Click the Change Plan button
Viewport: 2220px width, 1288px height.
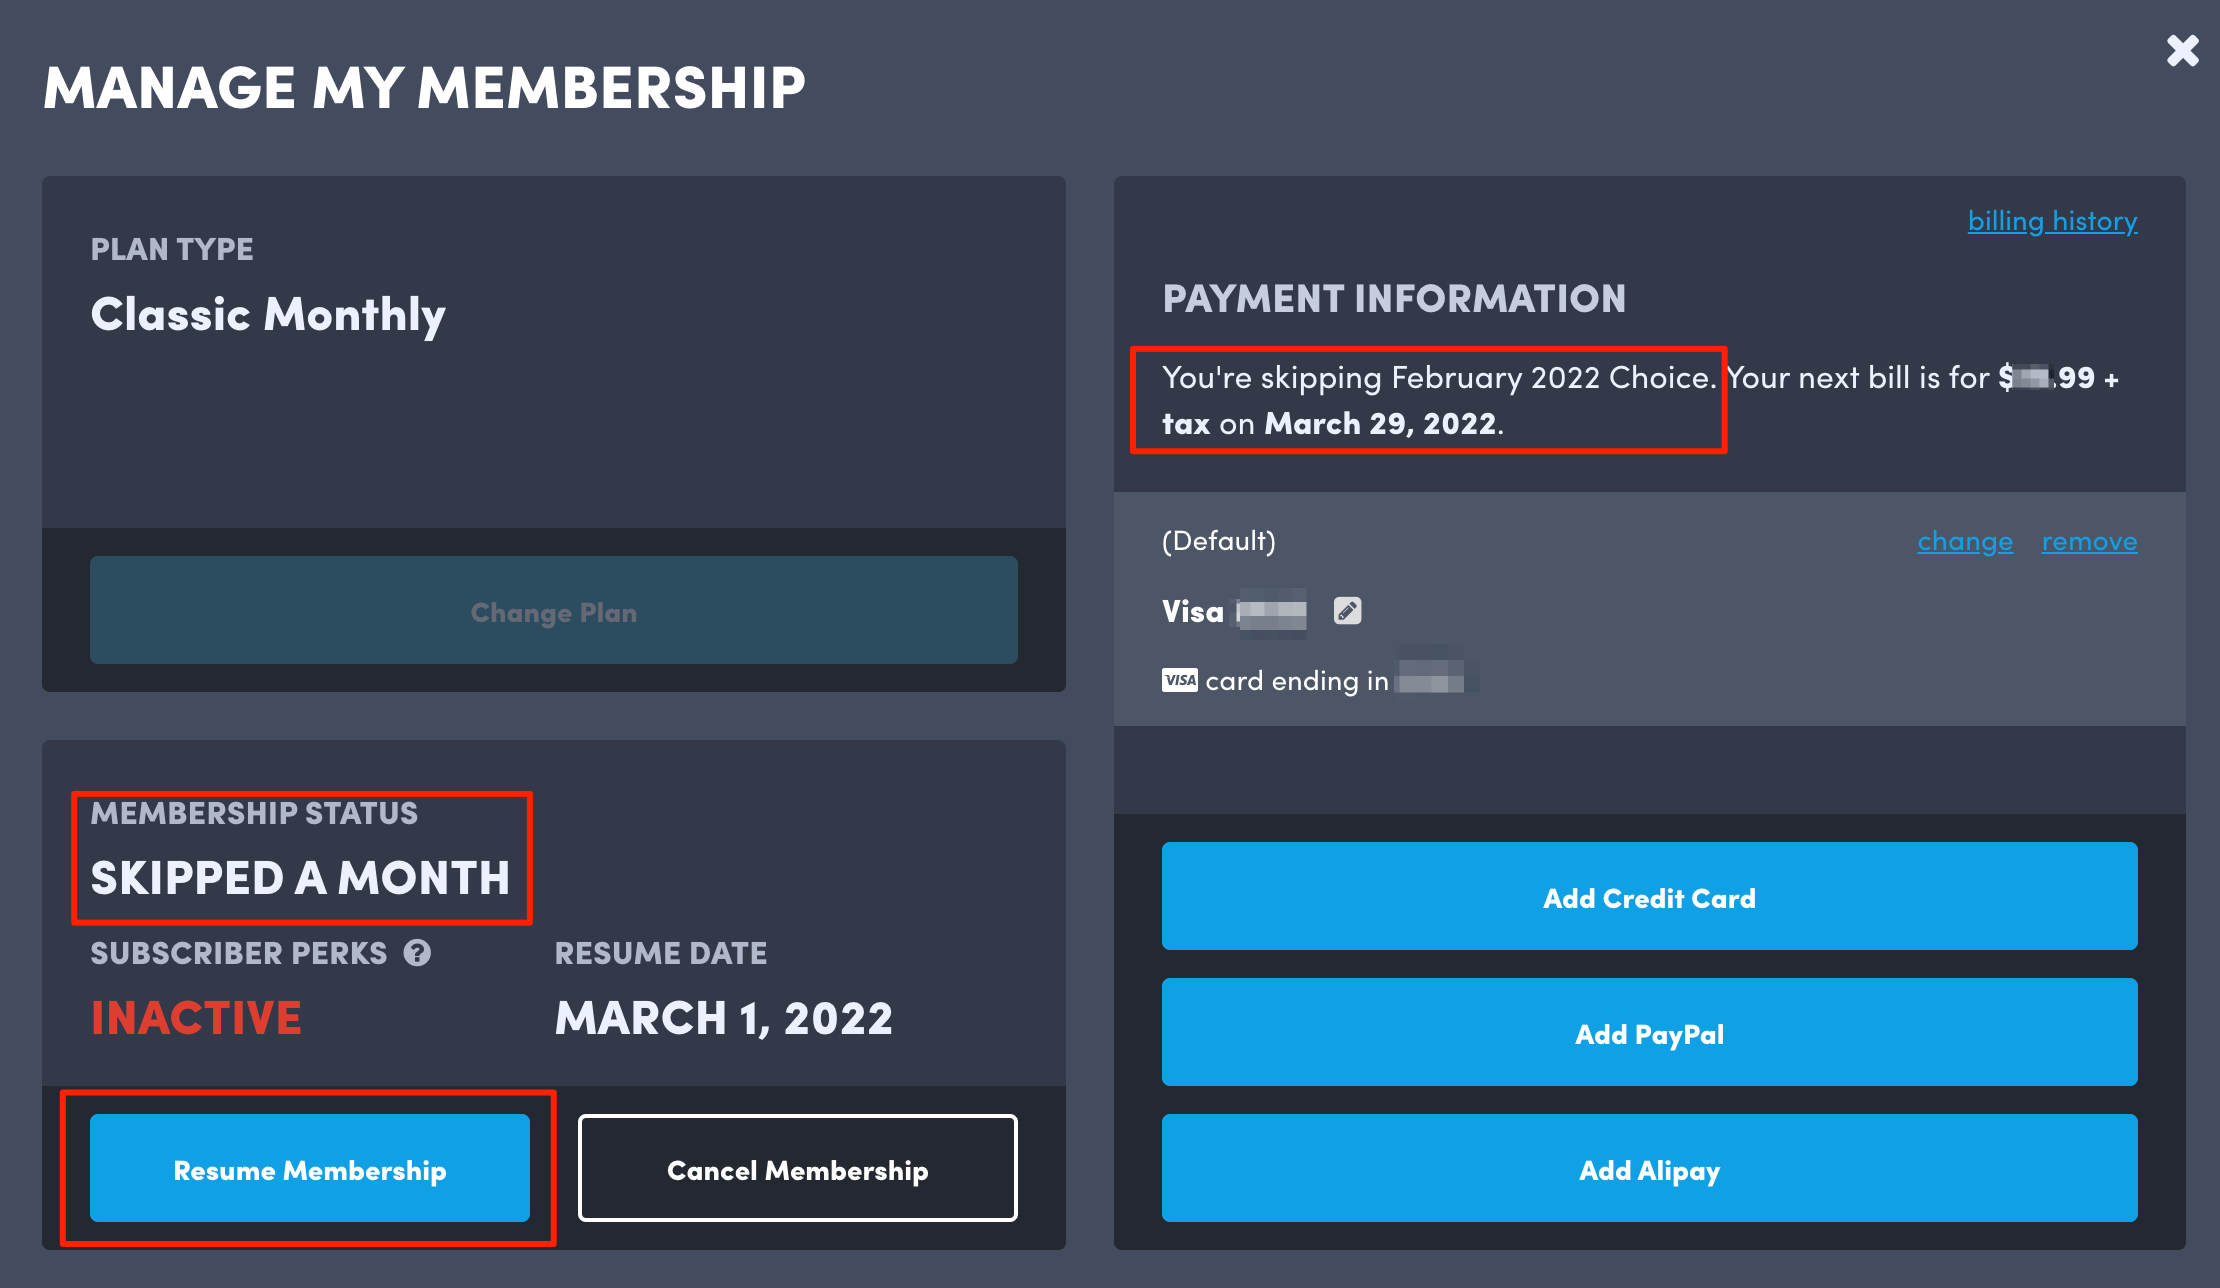[x=553, y=611]
